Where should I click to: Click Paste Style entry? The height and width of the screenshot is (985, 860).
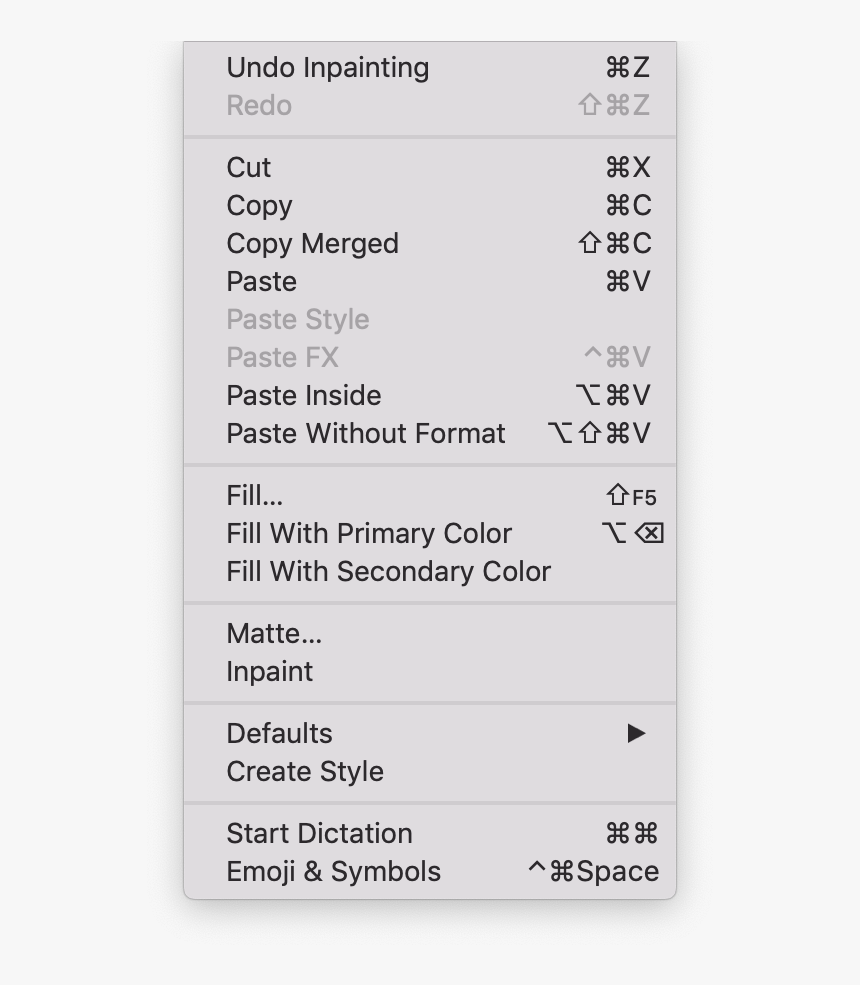pyautogui.click(x=297, y=320)
